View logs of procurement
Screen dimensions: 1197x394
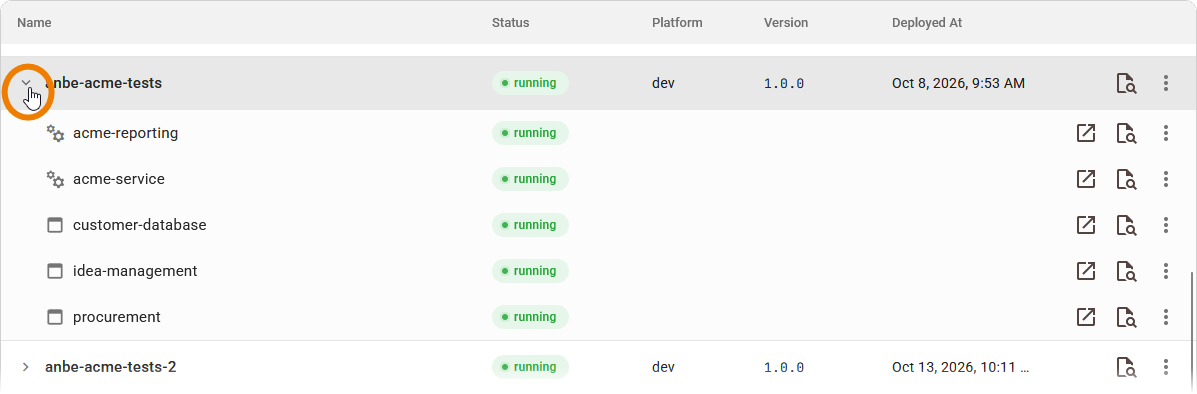[x=1127, y=317]
